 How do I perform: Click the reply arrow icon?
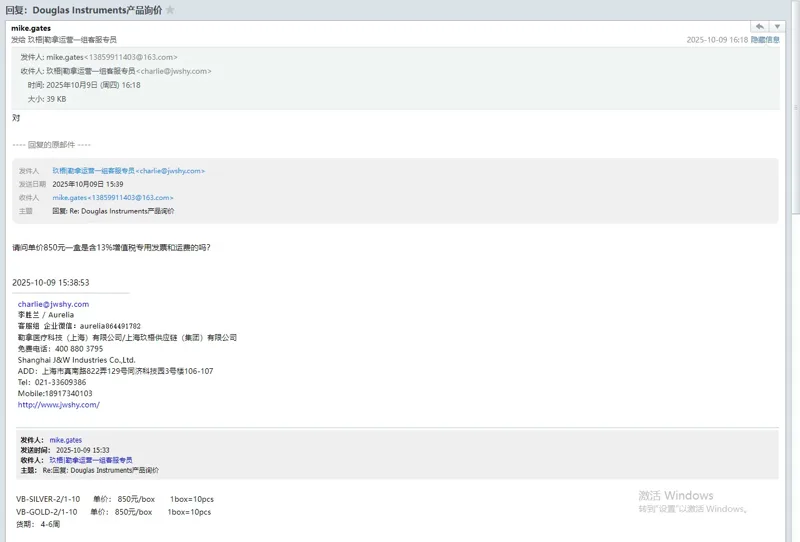(x=760, y=27)
